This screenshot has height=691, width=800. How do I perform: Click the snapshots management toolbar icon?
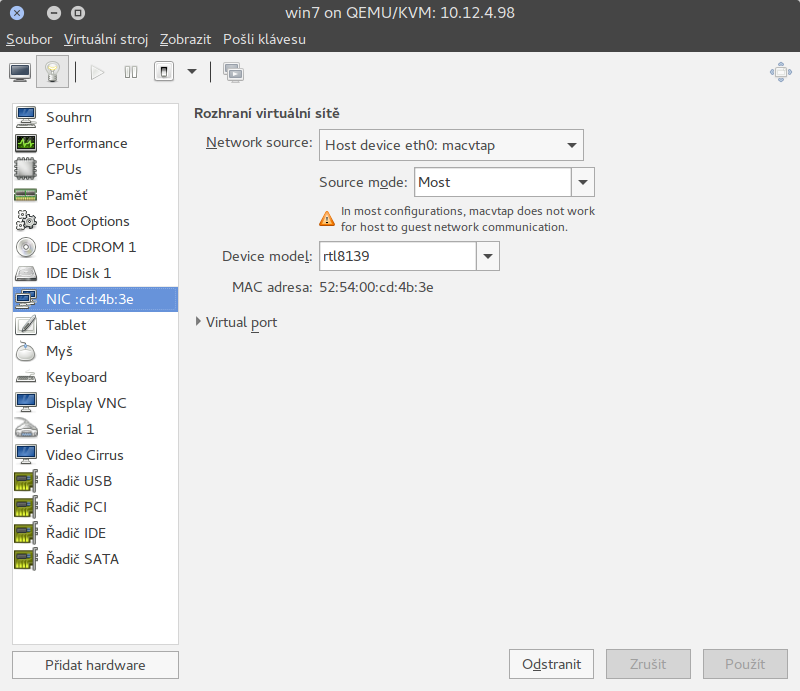tap(233, 72)
